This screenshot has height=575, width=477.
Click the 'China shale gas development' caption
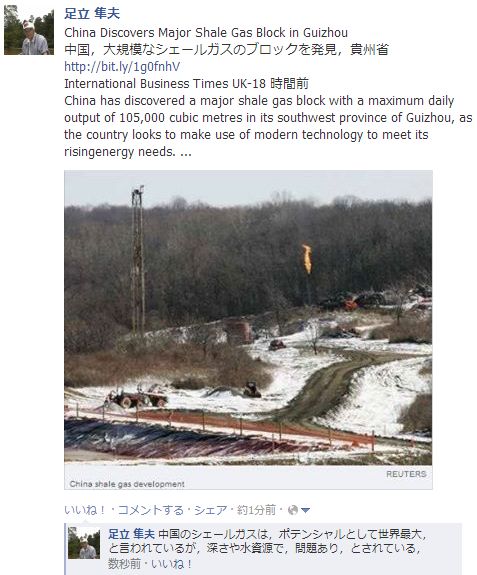[x=127, y=484]
